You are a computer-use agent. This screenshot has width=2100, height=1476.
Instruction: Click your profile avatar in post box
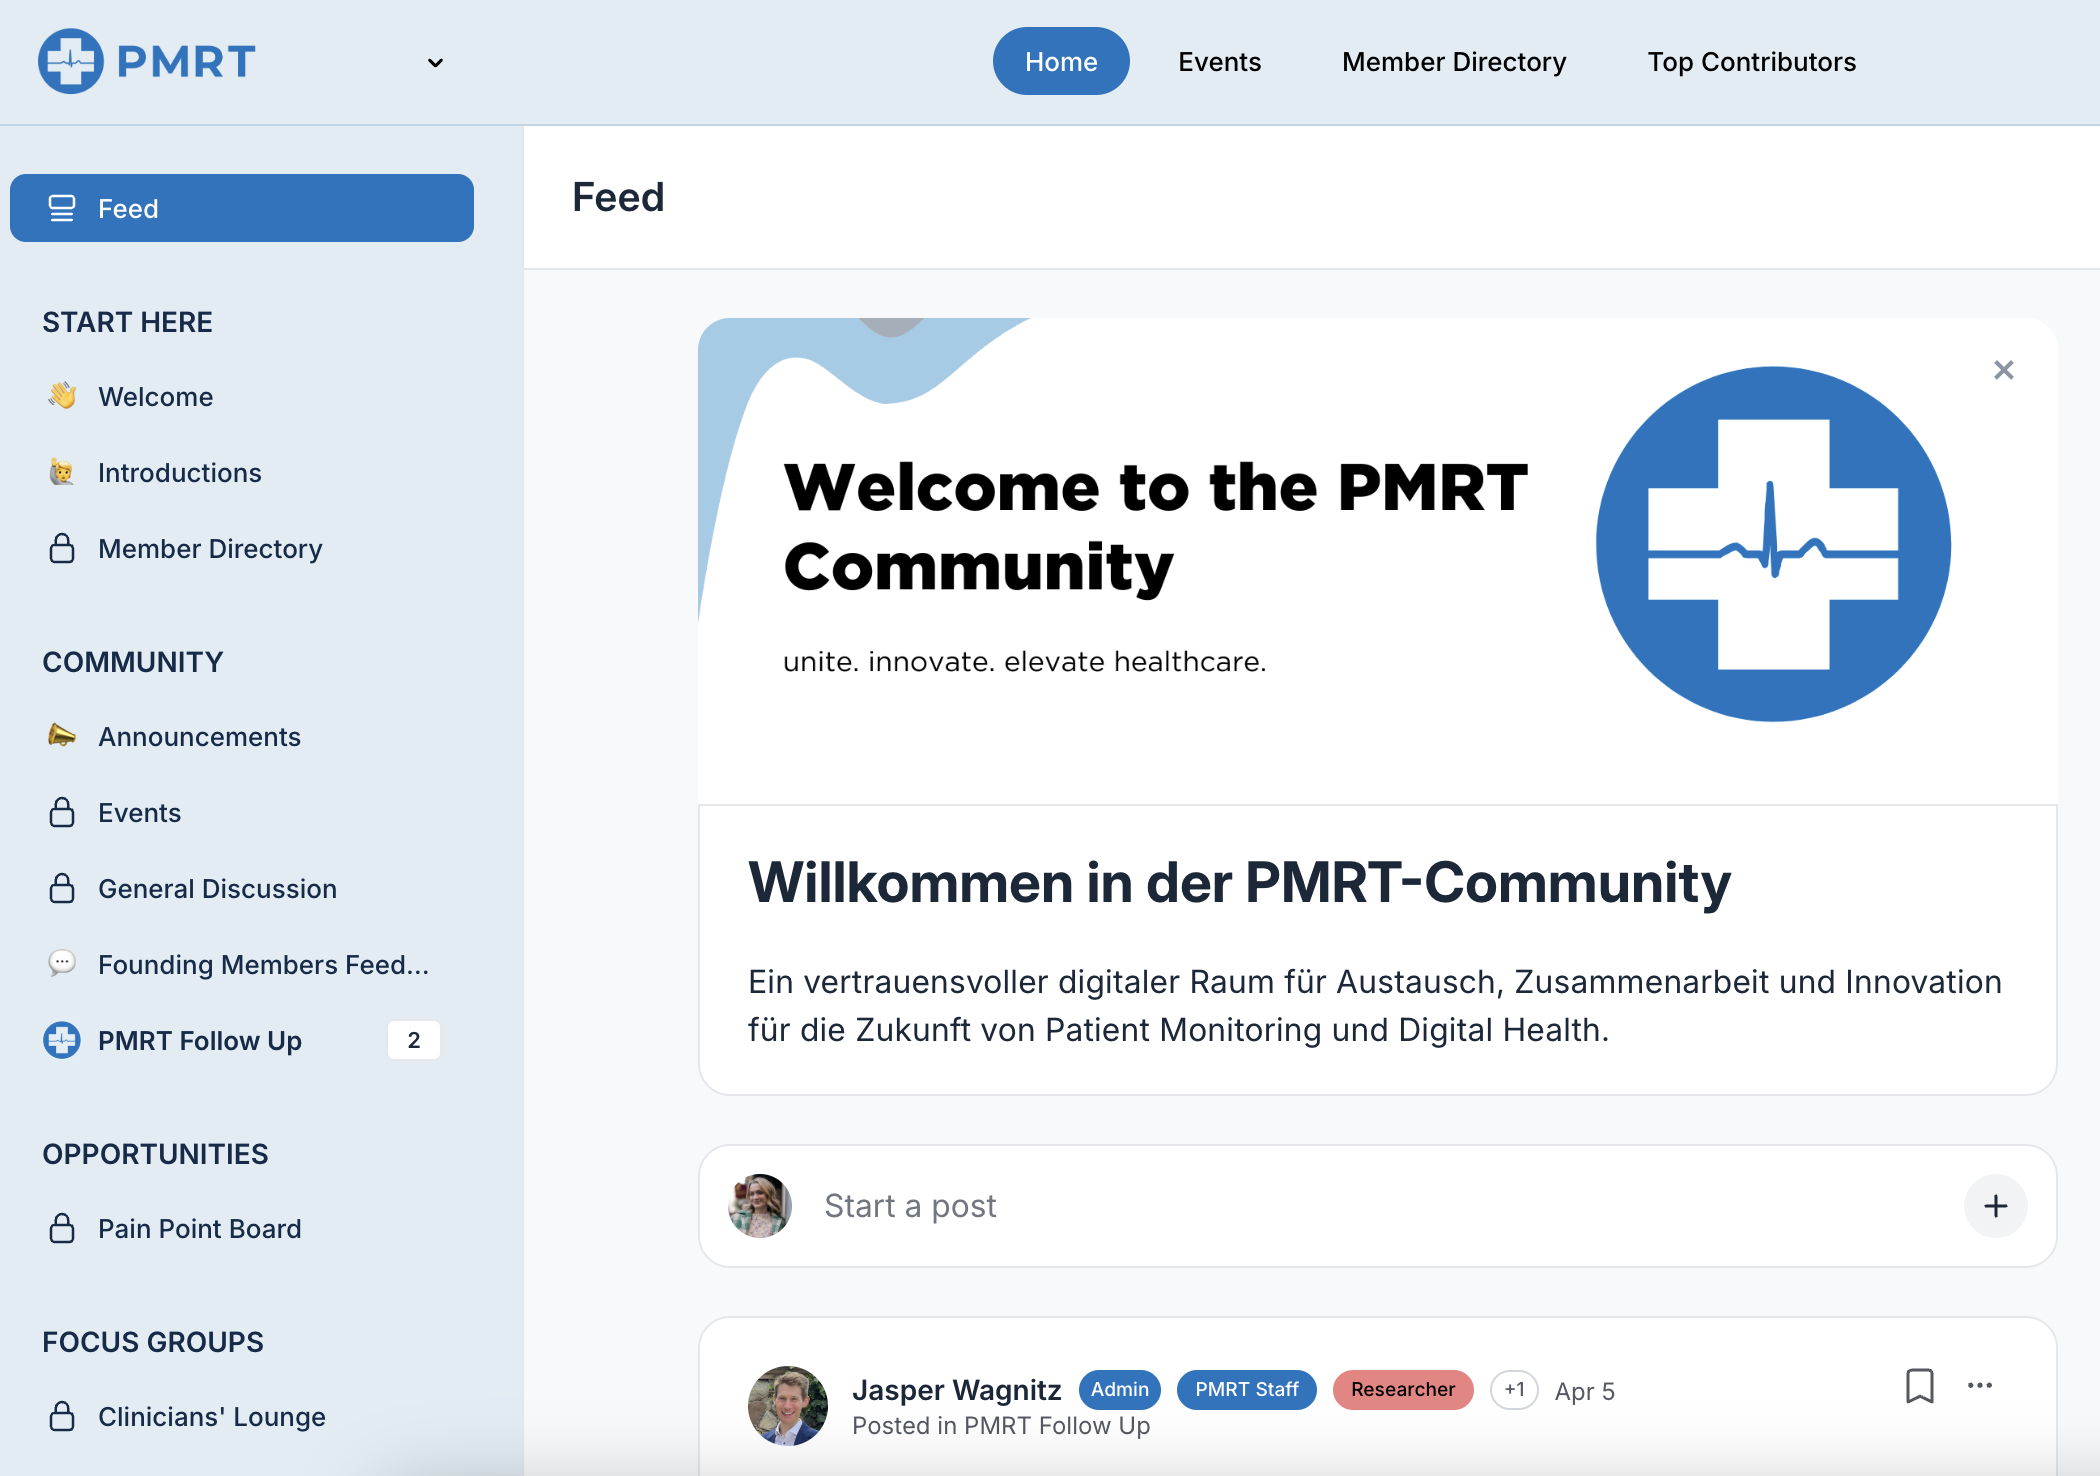760,1206
